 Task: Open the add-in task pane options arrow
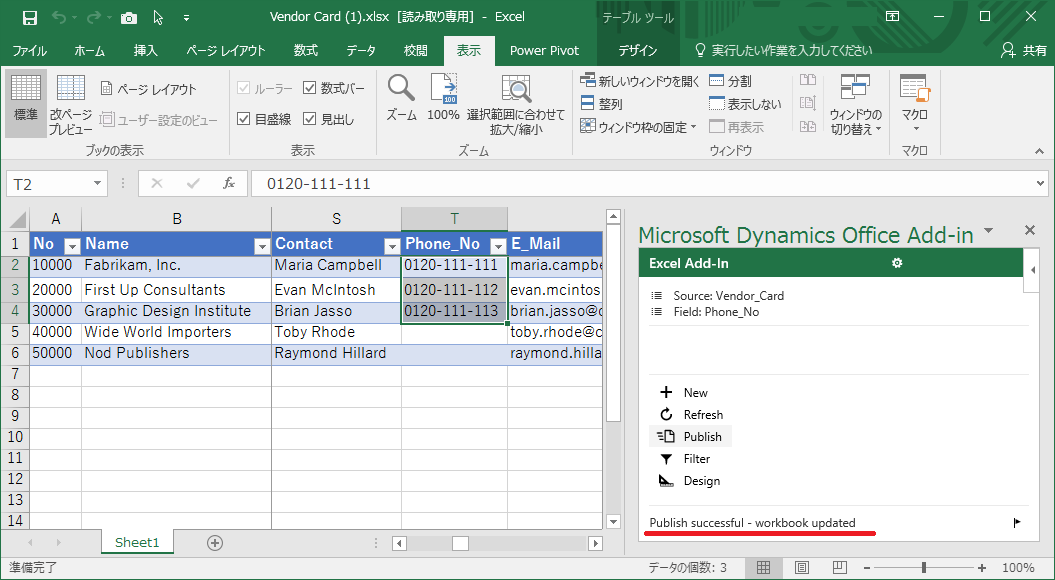tap(988, 231)
